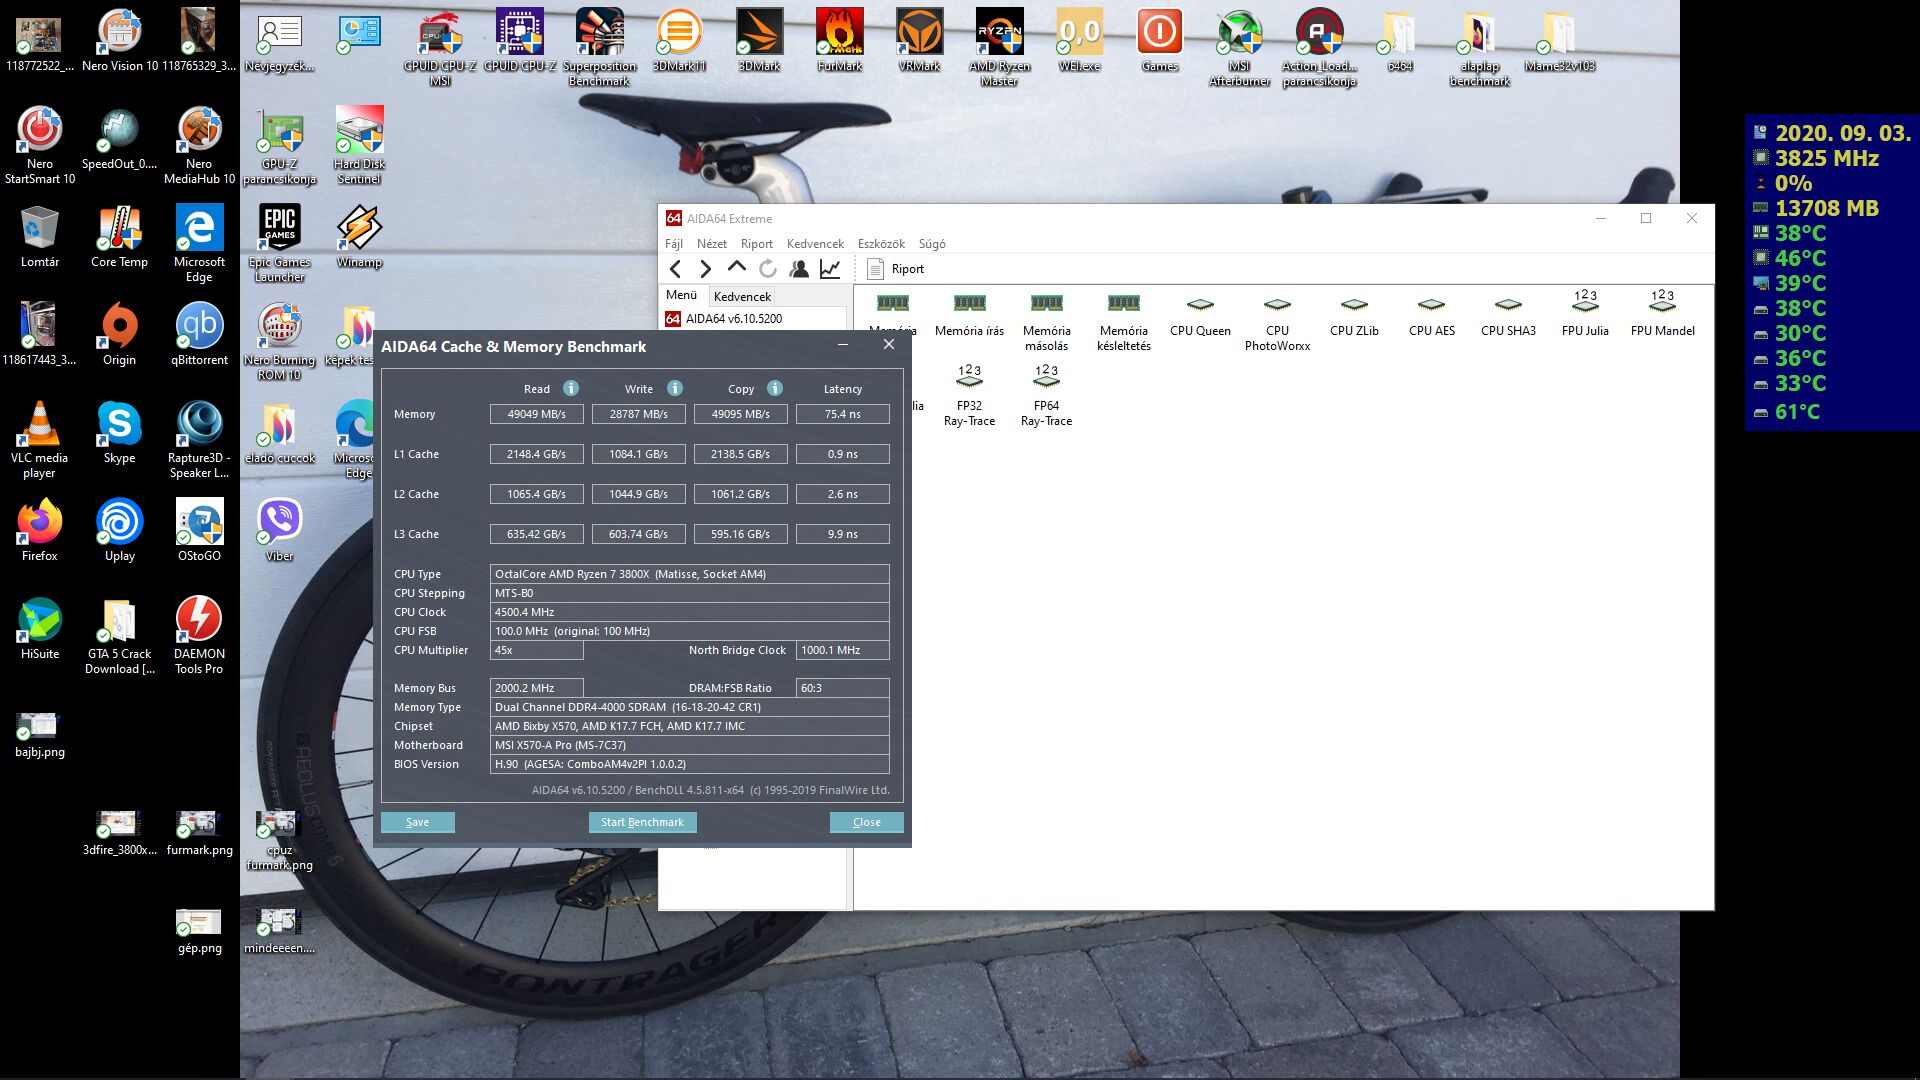The image size is (1920, 1080).
Task: Select the FP64 Ray-Trace benchmark icon
Action: point(1046,396)
